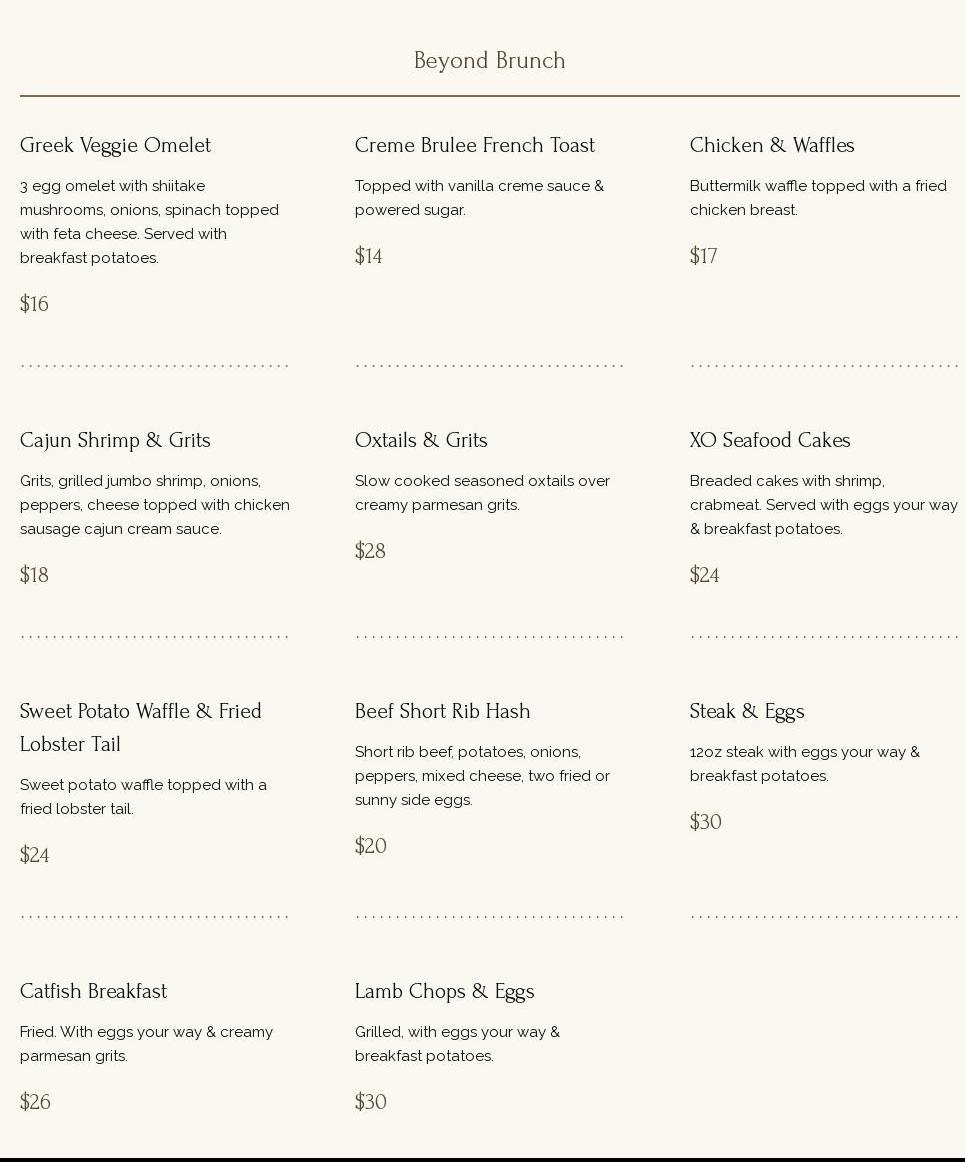Click the Beef Short Rib Hash title
Viewport: 965px width, 1162px height.
[x=442, y=711]
